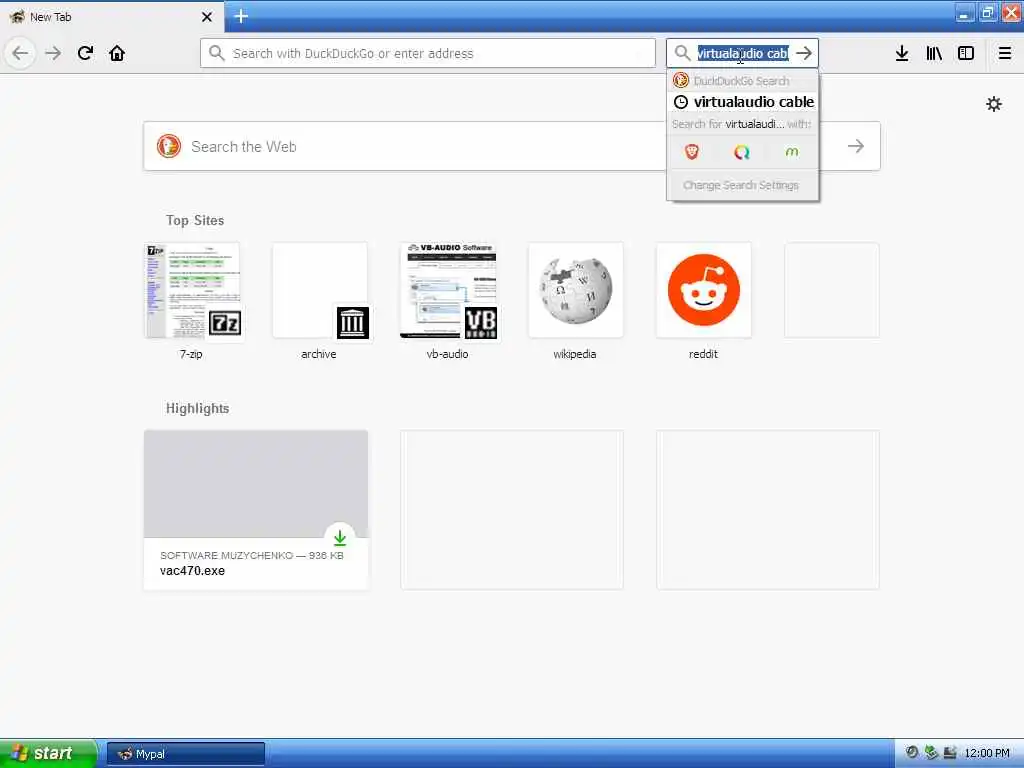
Task: Choose DuckDuckGo Search in dropdown header
Action: tap(742, 81)
